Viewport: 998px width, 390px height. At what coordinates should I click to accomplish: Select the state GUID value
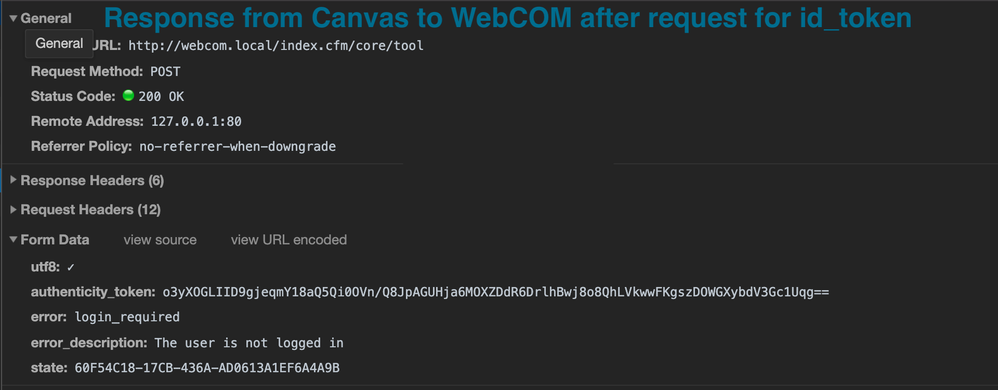(x=207, y=368)
